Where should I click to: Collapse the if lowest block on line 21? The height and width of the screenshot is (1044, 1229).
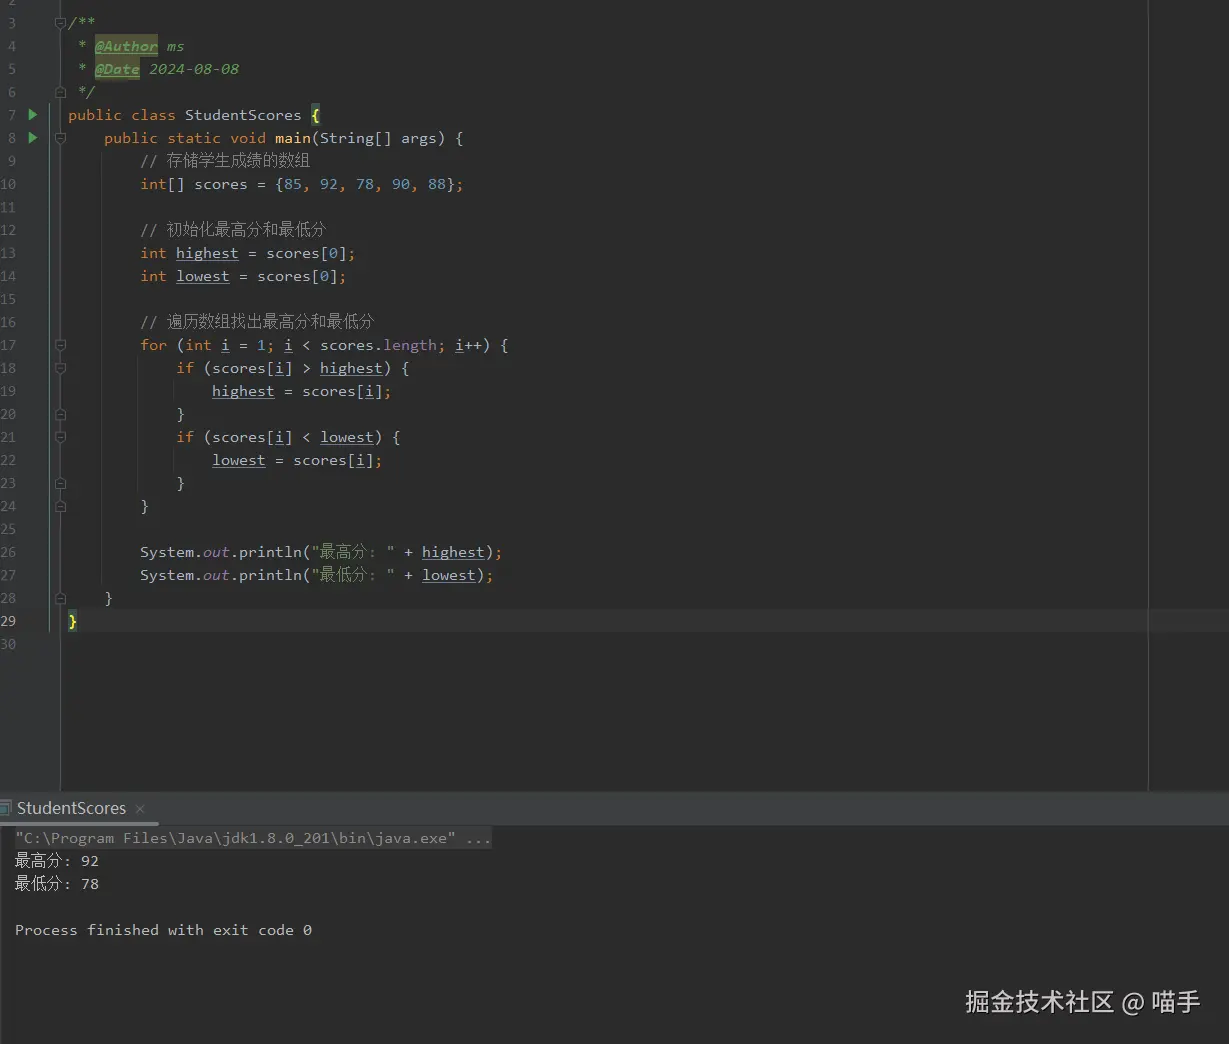[x=60, y=437]
